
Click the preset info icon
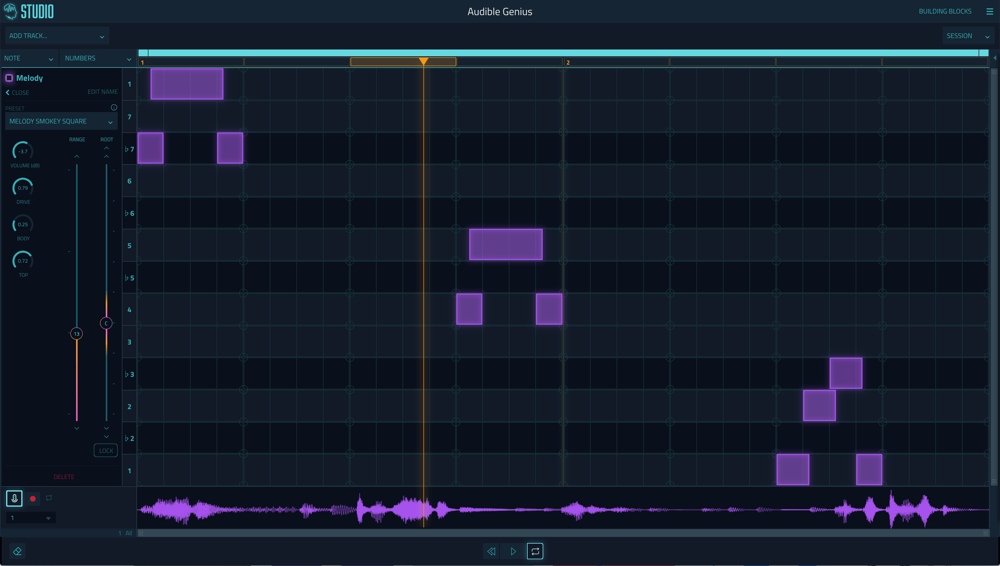coord(114,107)
